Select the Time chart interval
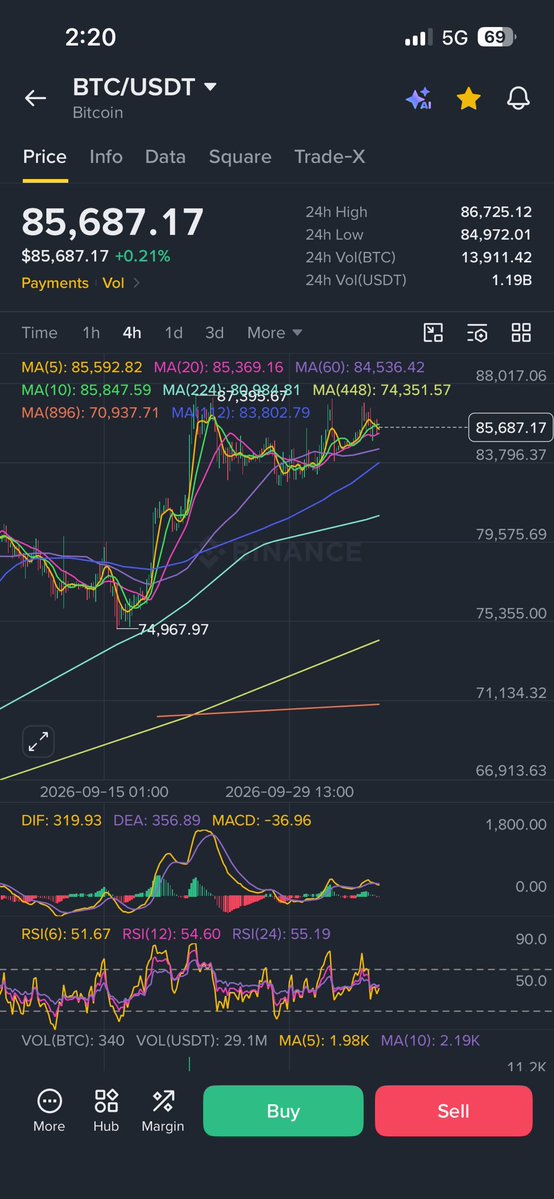 39,333
